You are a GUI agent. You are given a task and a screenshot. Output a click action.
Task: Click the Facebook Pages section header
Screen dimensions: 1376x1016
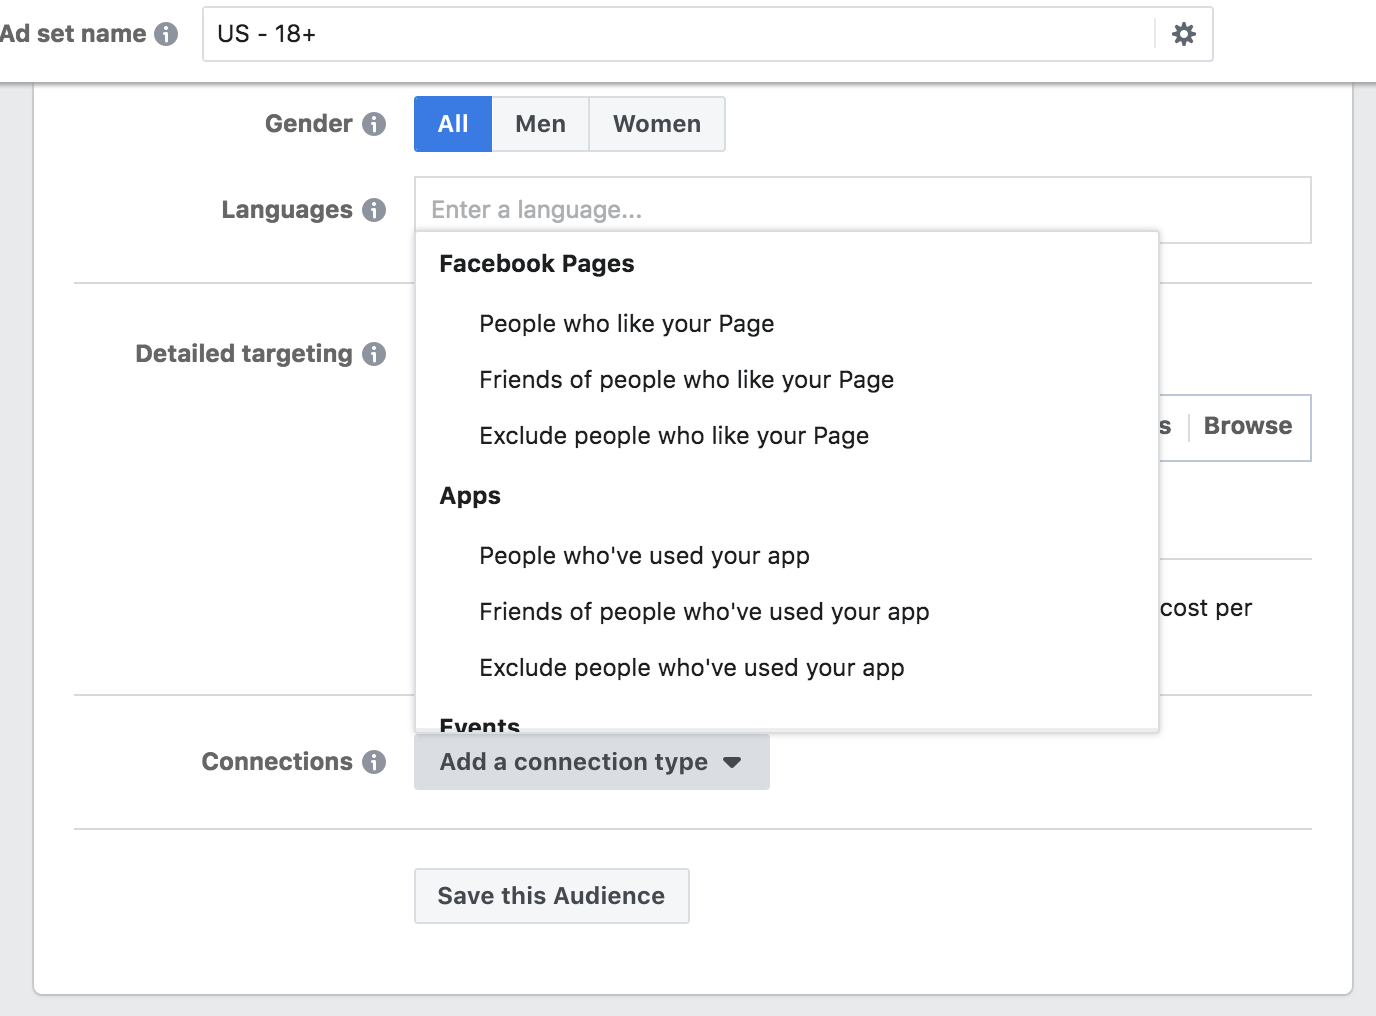click(537, 264)
